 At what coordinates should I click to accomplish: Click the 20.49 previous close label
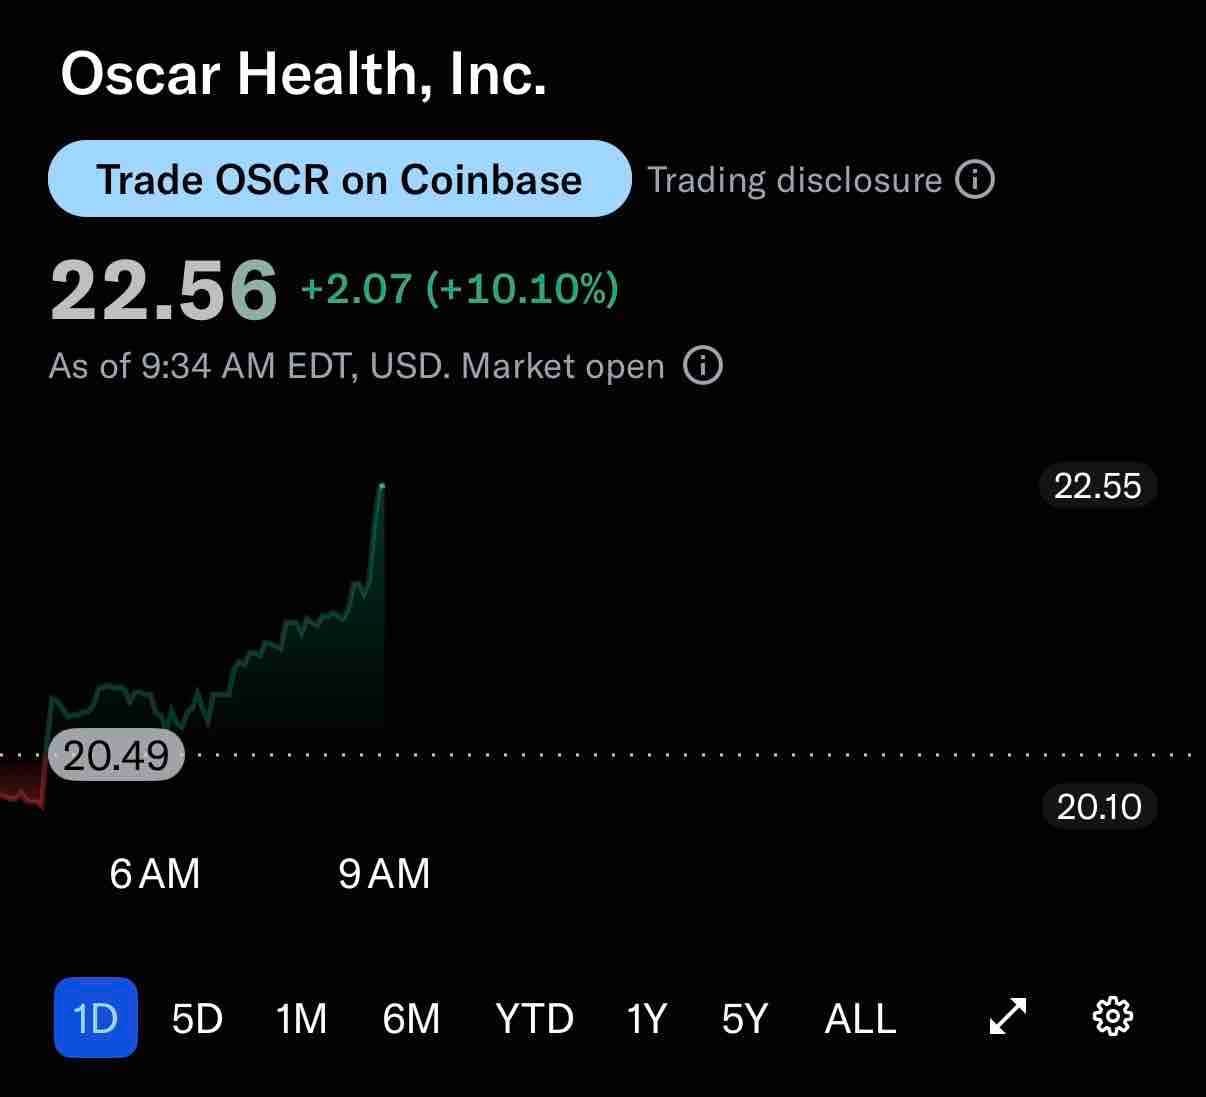click(116, 755)
